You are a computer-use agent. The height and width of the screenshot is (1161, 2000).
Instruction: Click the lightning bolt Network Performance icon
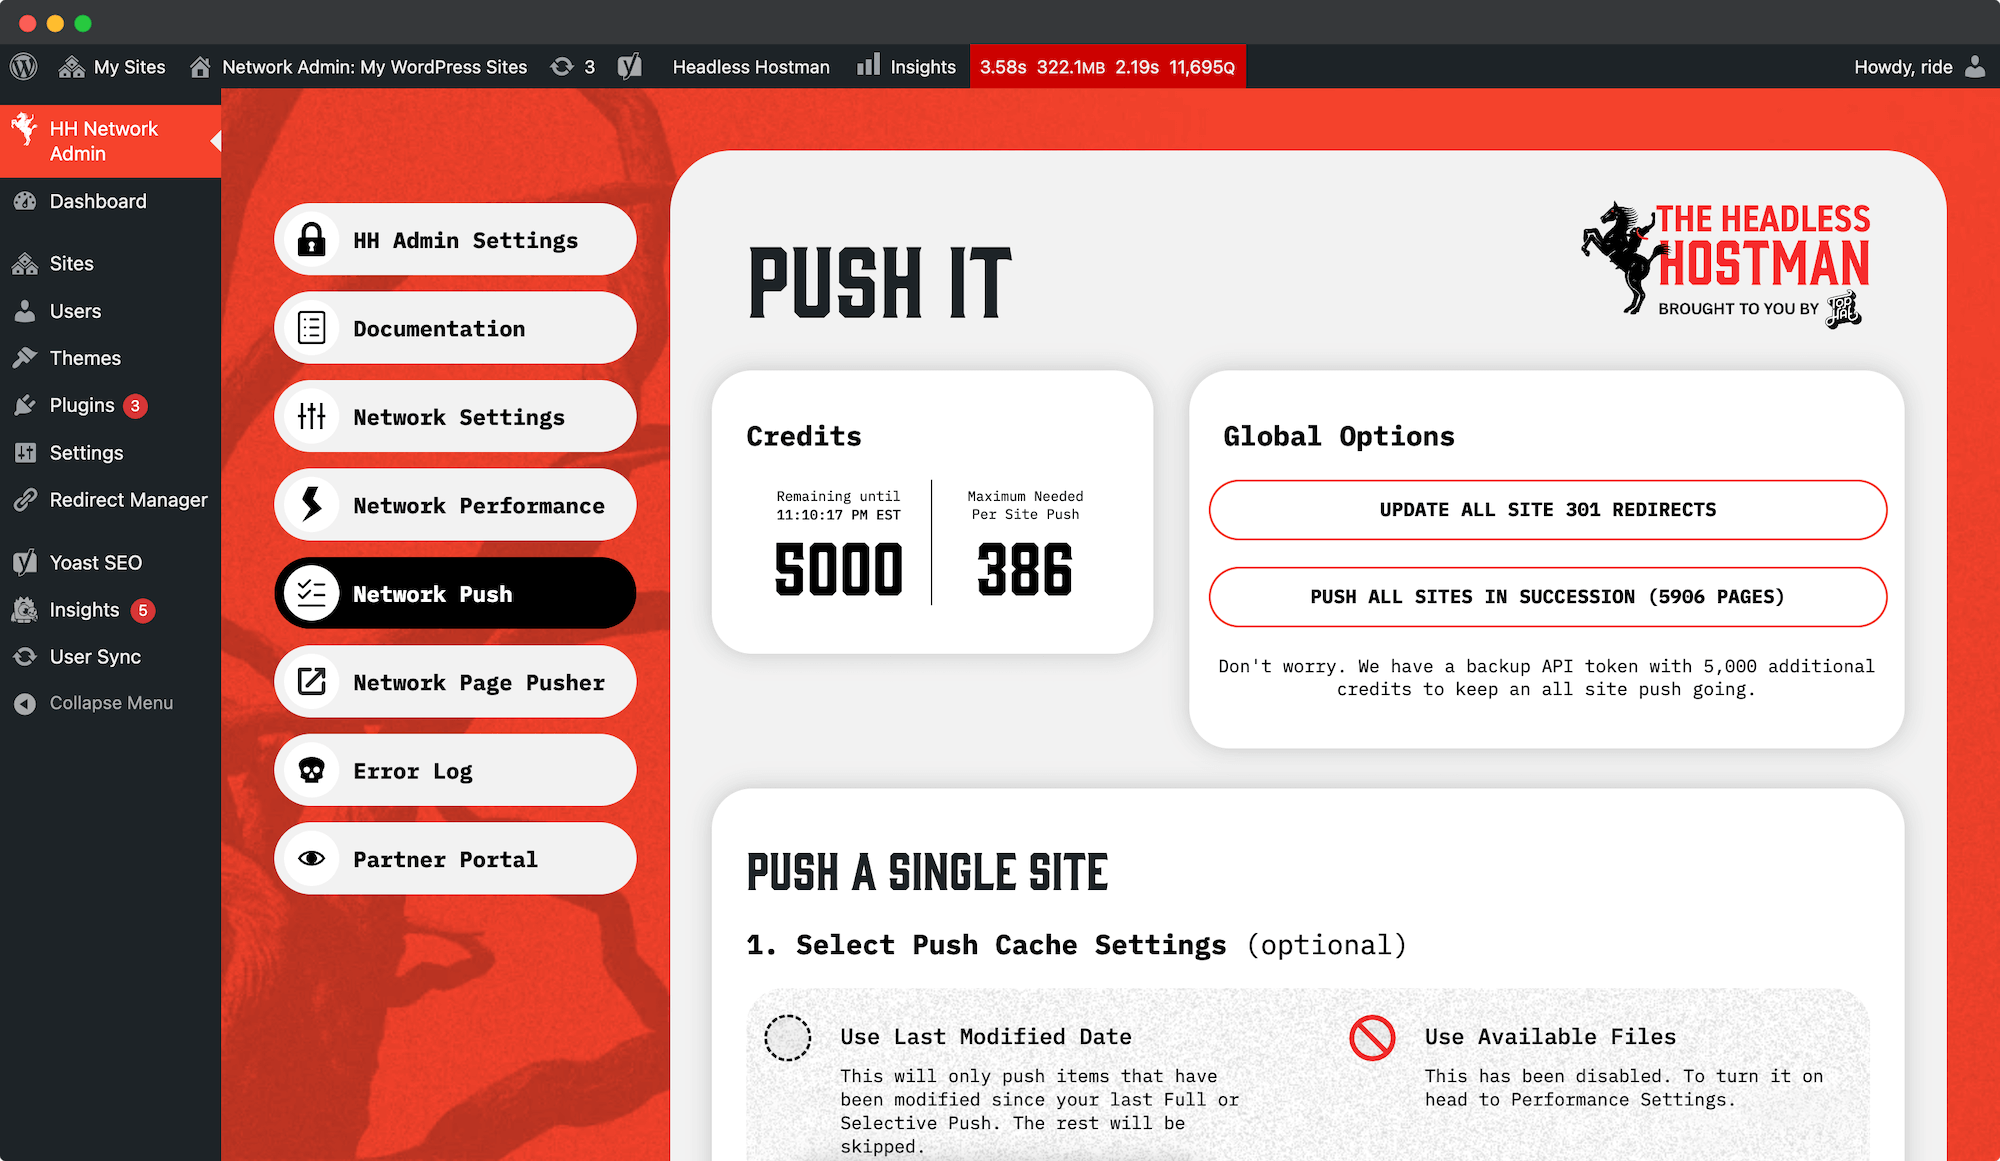click(x=312, y=505)
